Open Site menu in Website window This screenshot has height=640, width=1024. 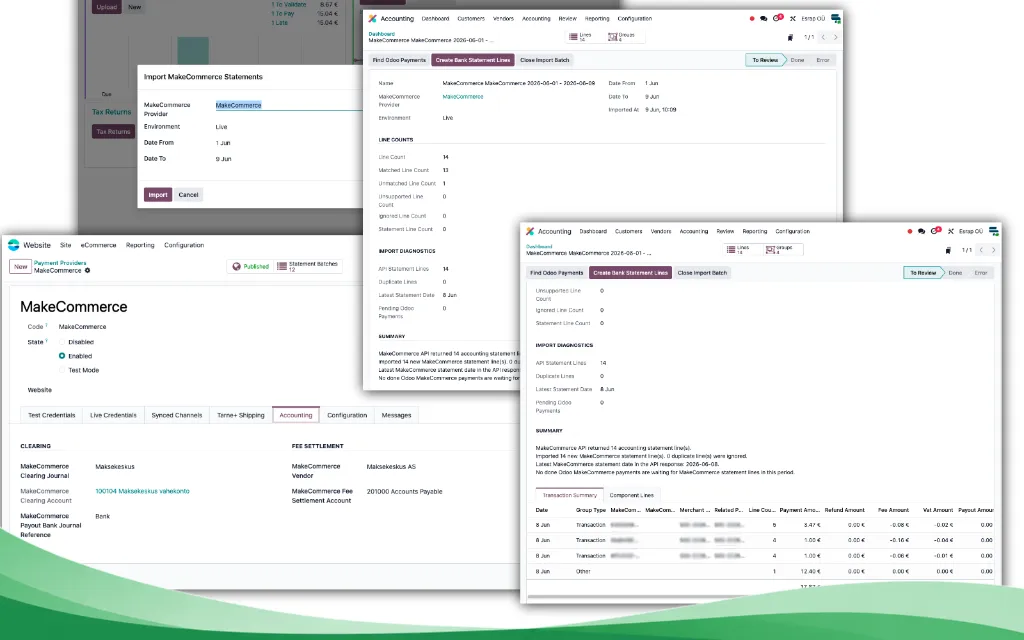point(65,246)
